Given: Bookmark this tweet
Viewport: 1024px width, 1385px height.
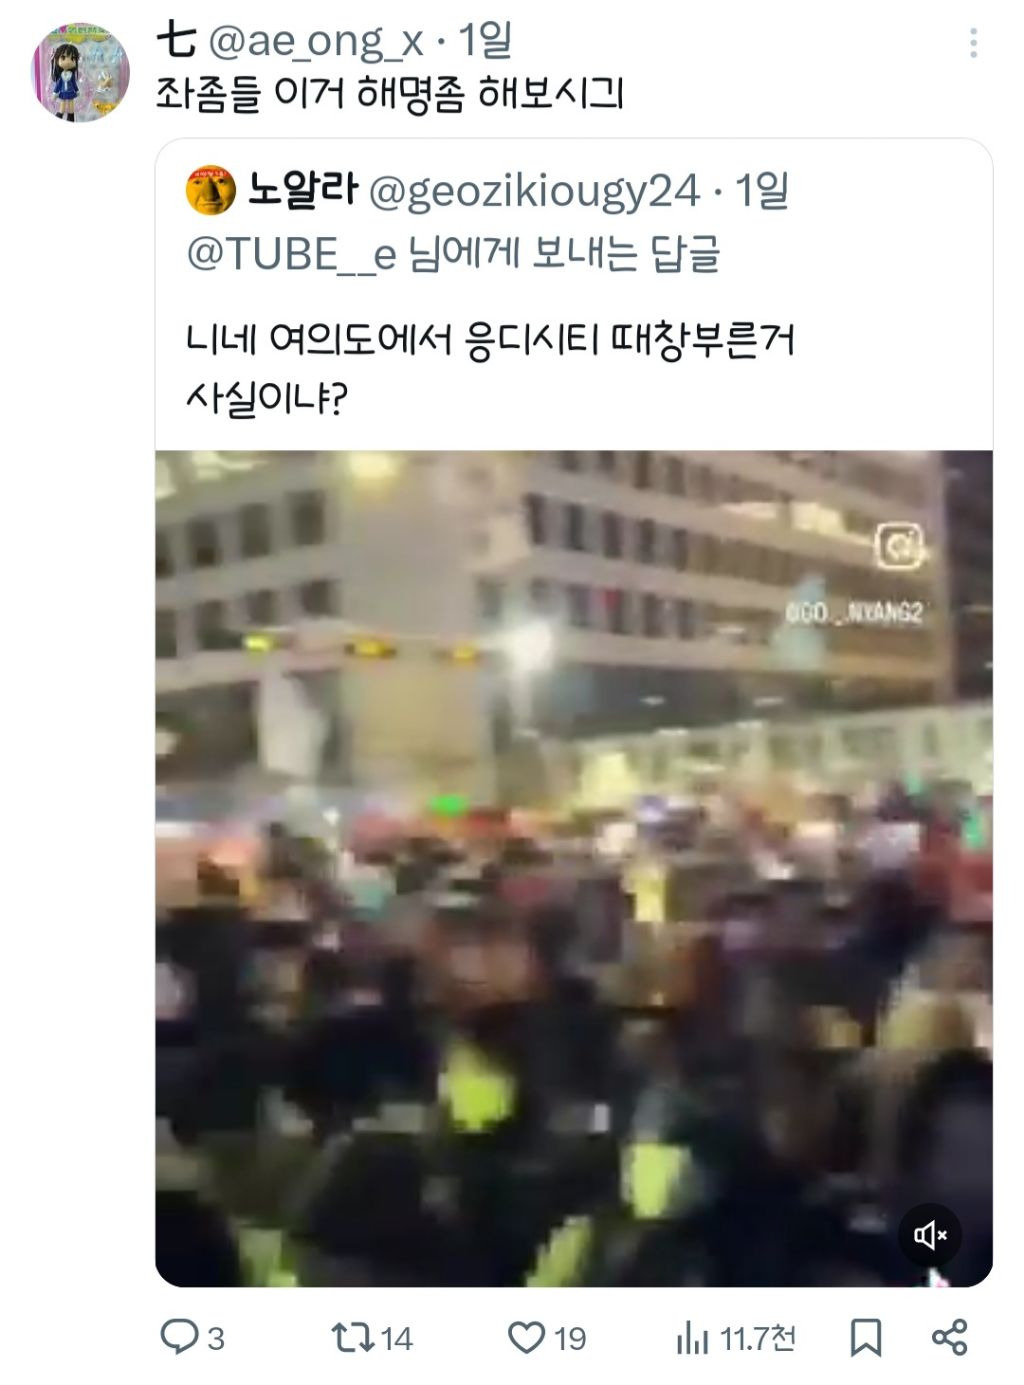Looking at the screenshot, I should click(x=865, y=1337).
